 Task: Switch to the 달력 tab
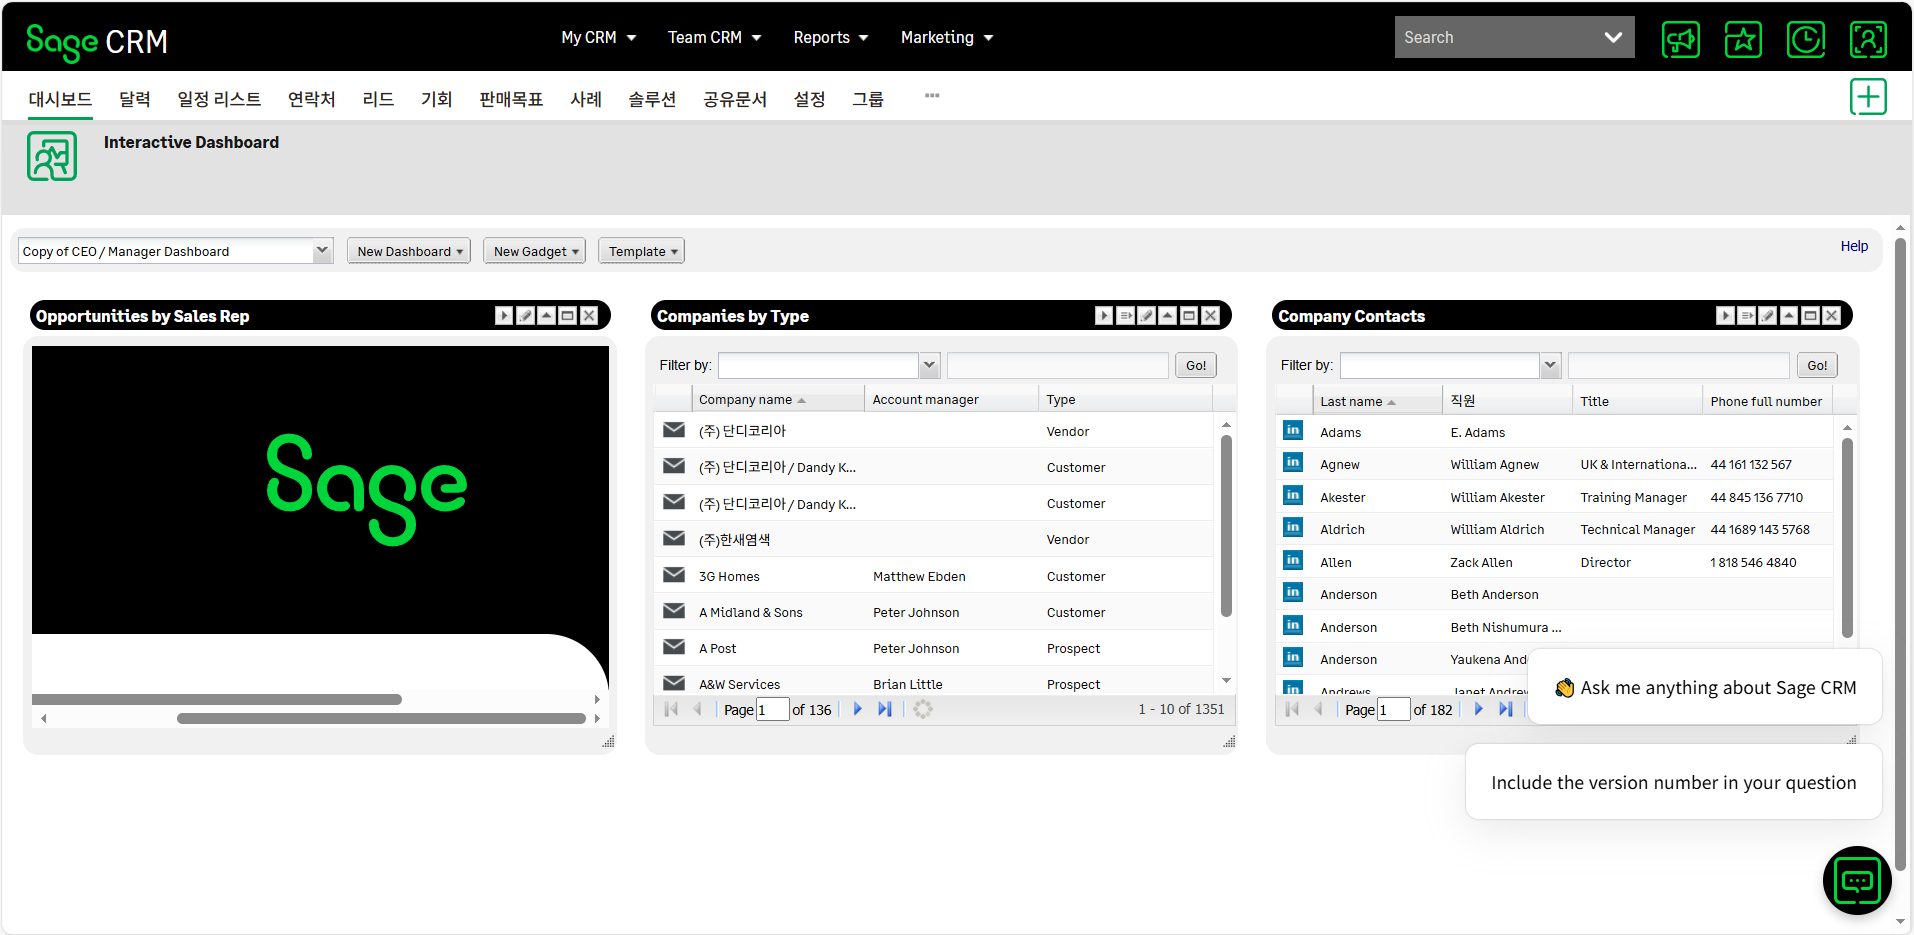click(135, 99)
